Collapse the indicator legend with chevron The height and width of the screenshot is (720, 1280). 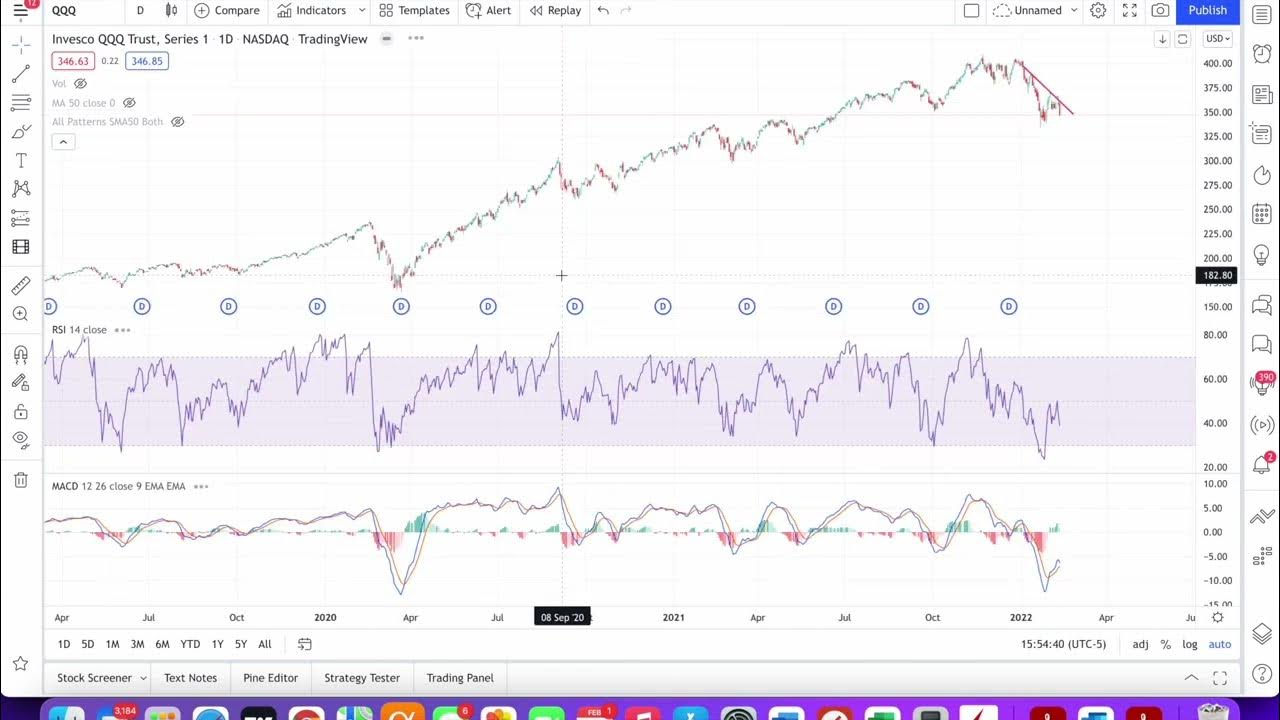(x=62, y=142)
